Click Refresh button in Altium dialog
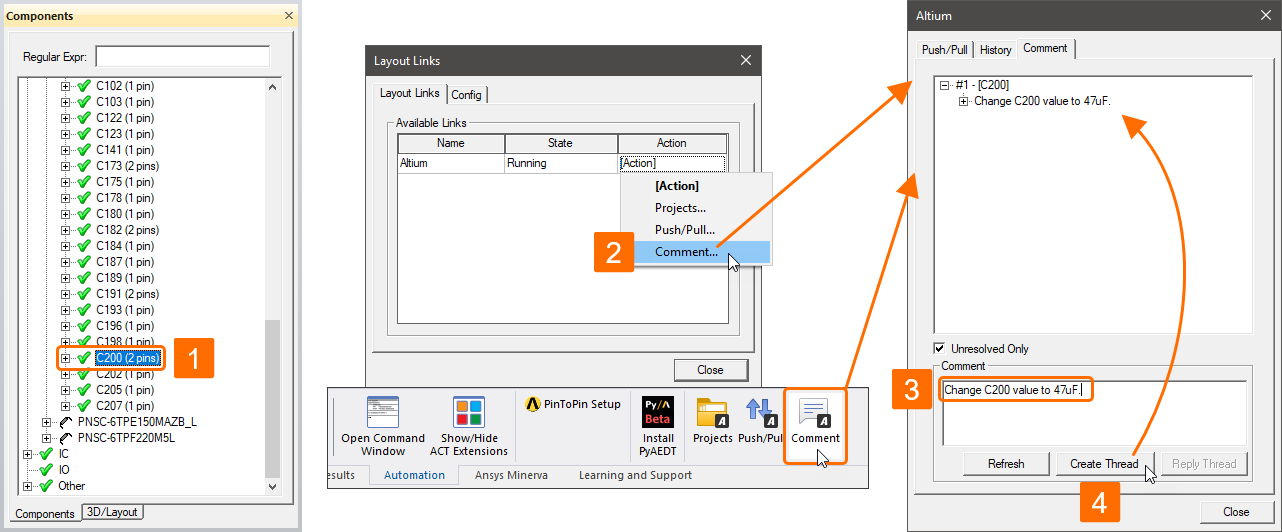This screenshot has width=1282, height=532. 1005,464
